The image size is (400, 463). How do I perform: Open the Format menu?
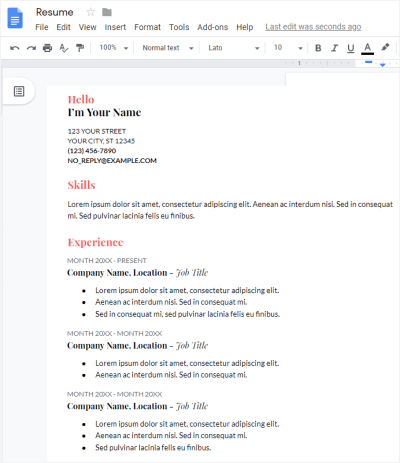pos(147,27)
